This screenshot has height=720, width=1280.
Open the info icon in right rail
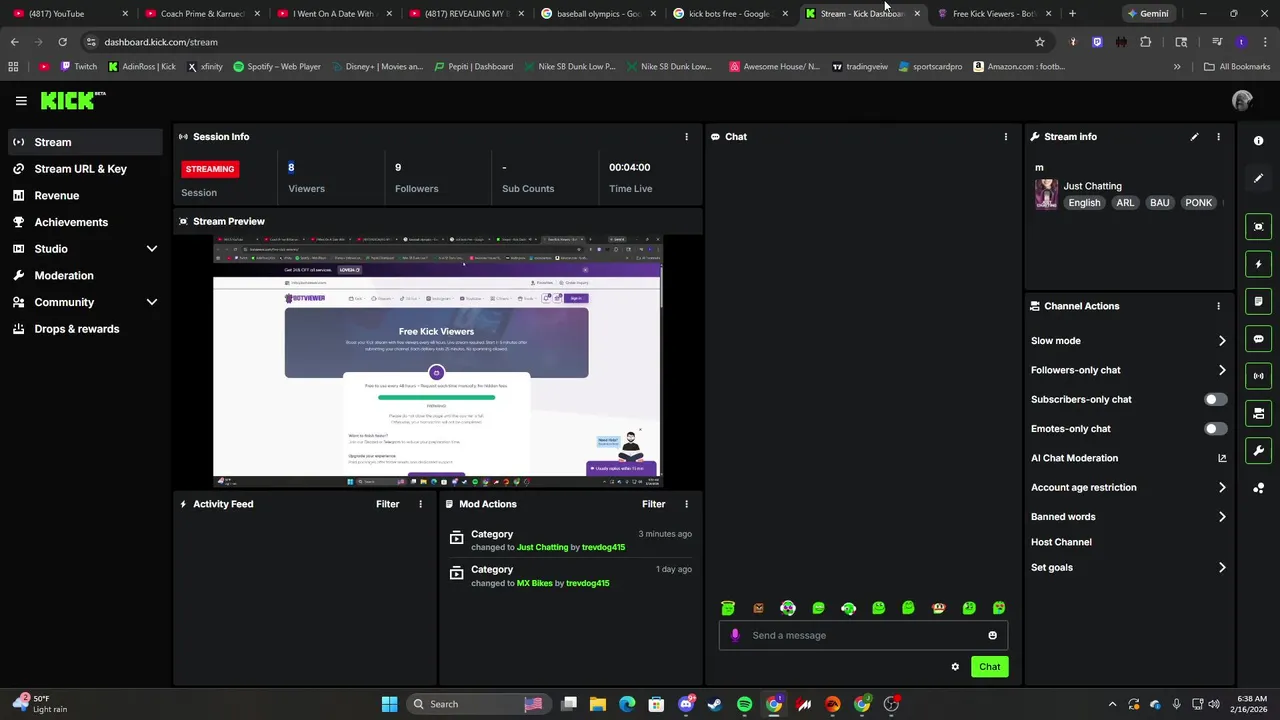[x=1258, y=141]
